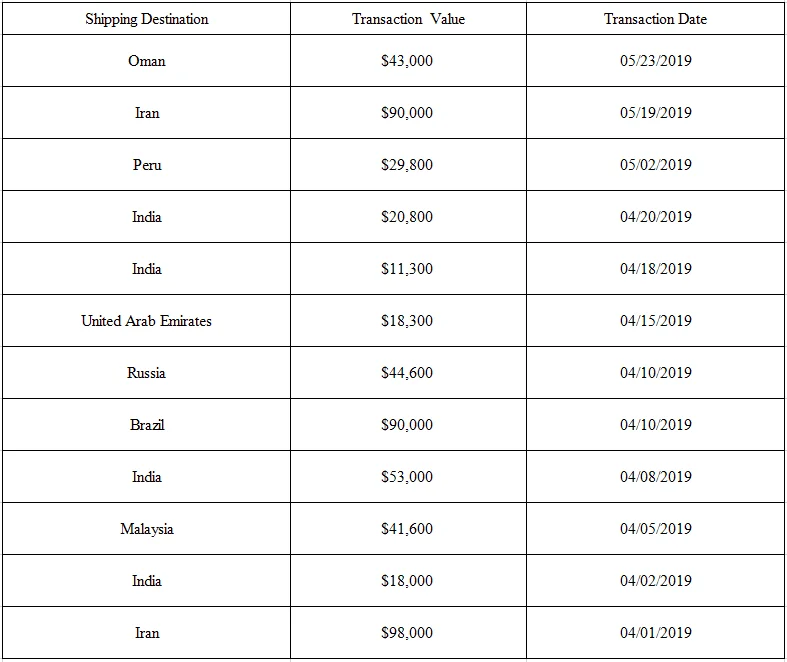Click the 04/05/2019 date cell
Image resolution: width=787 pixels, height=662 pixels.
(x=655, y=529)
